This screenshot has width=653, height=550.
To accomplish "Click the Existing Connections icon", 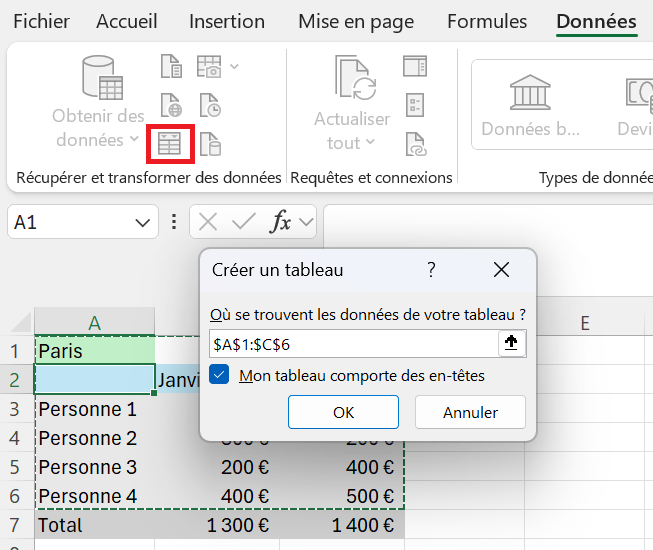I will [x=209, y=145].
